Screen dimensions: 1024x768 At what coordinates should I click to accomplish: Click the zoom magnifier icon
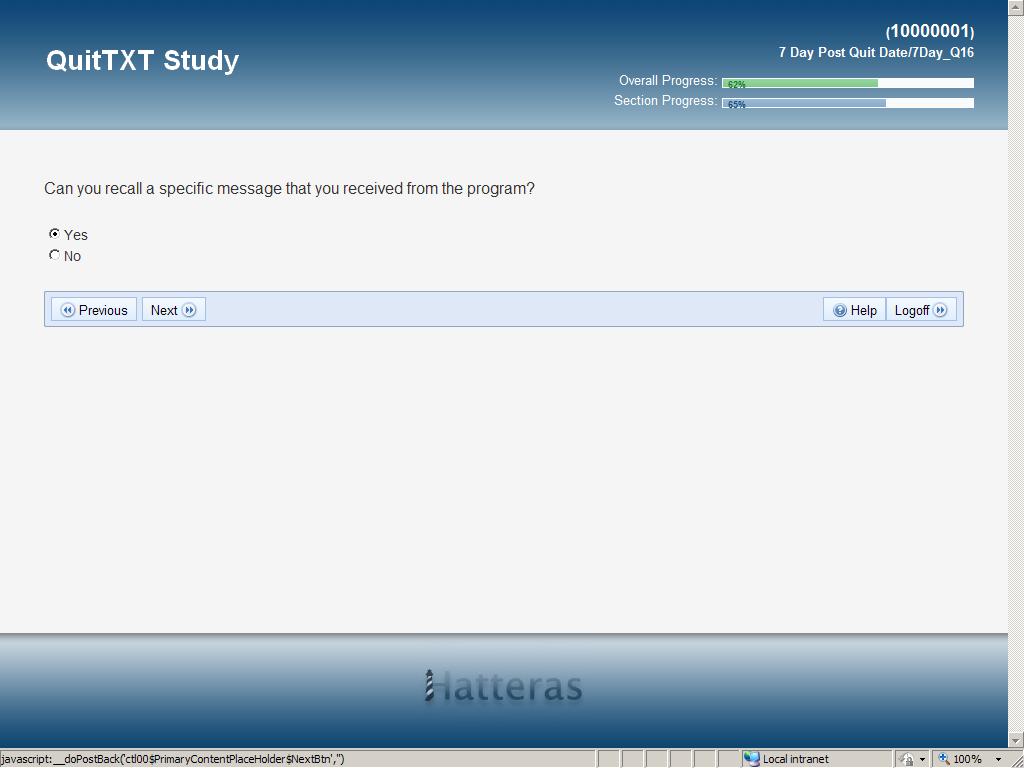tap(944, 759)
